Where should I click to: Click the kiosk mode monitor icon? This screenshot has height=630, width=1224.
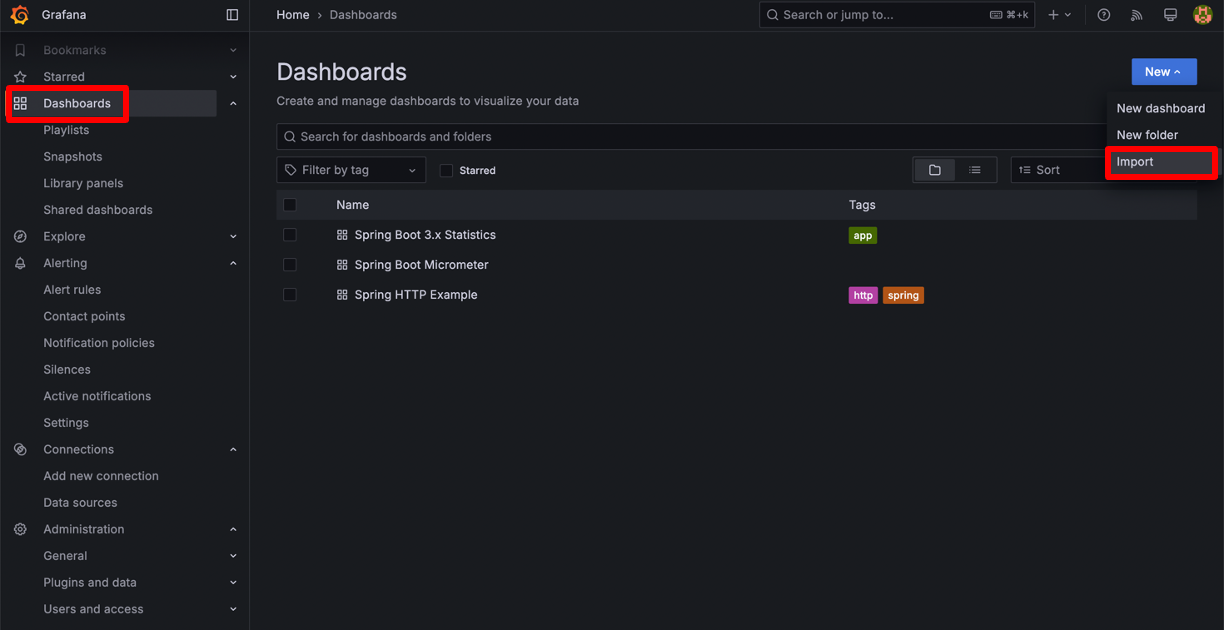pyautogui.click(x=1170, y=15)
